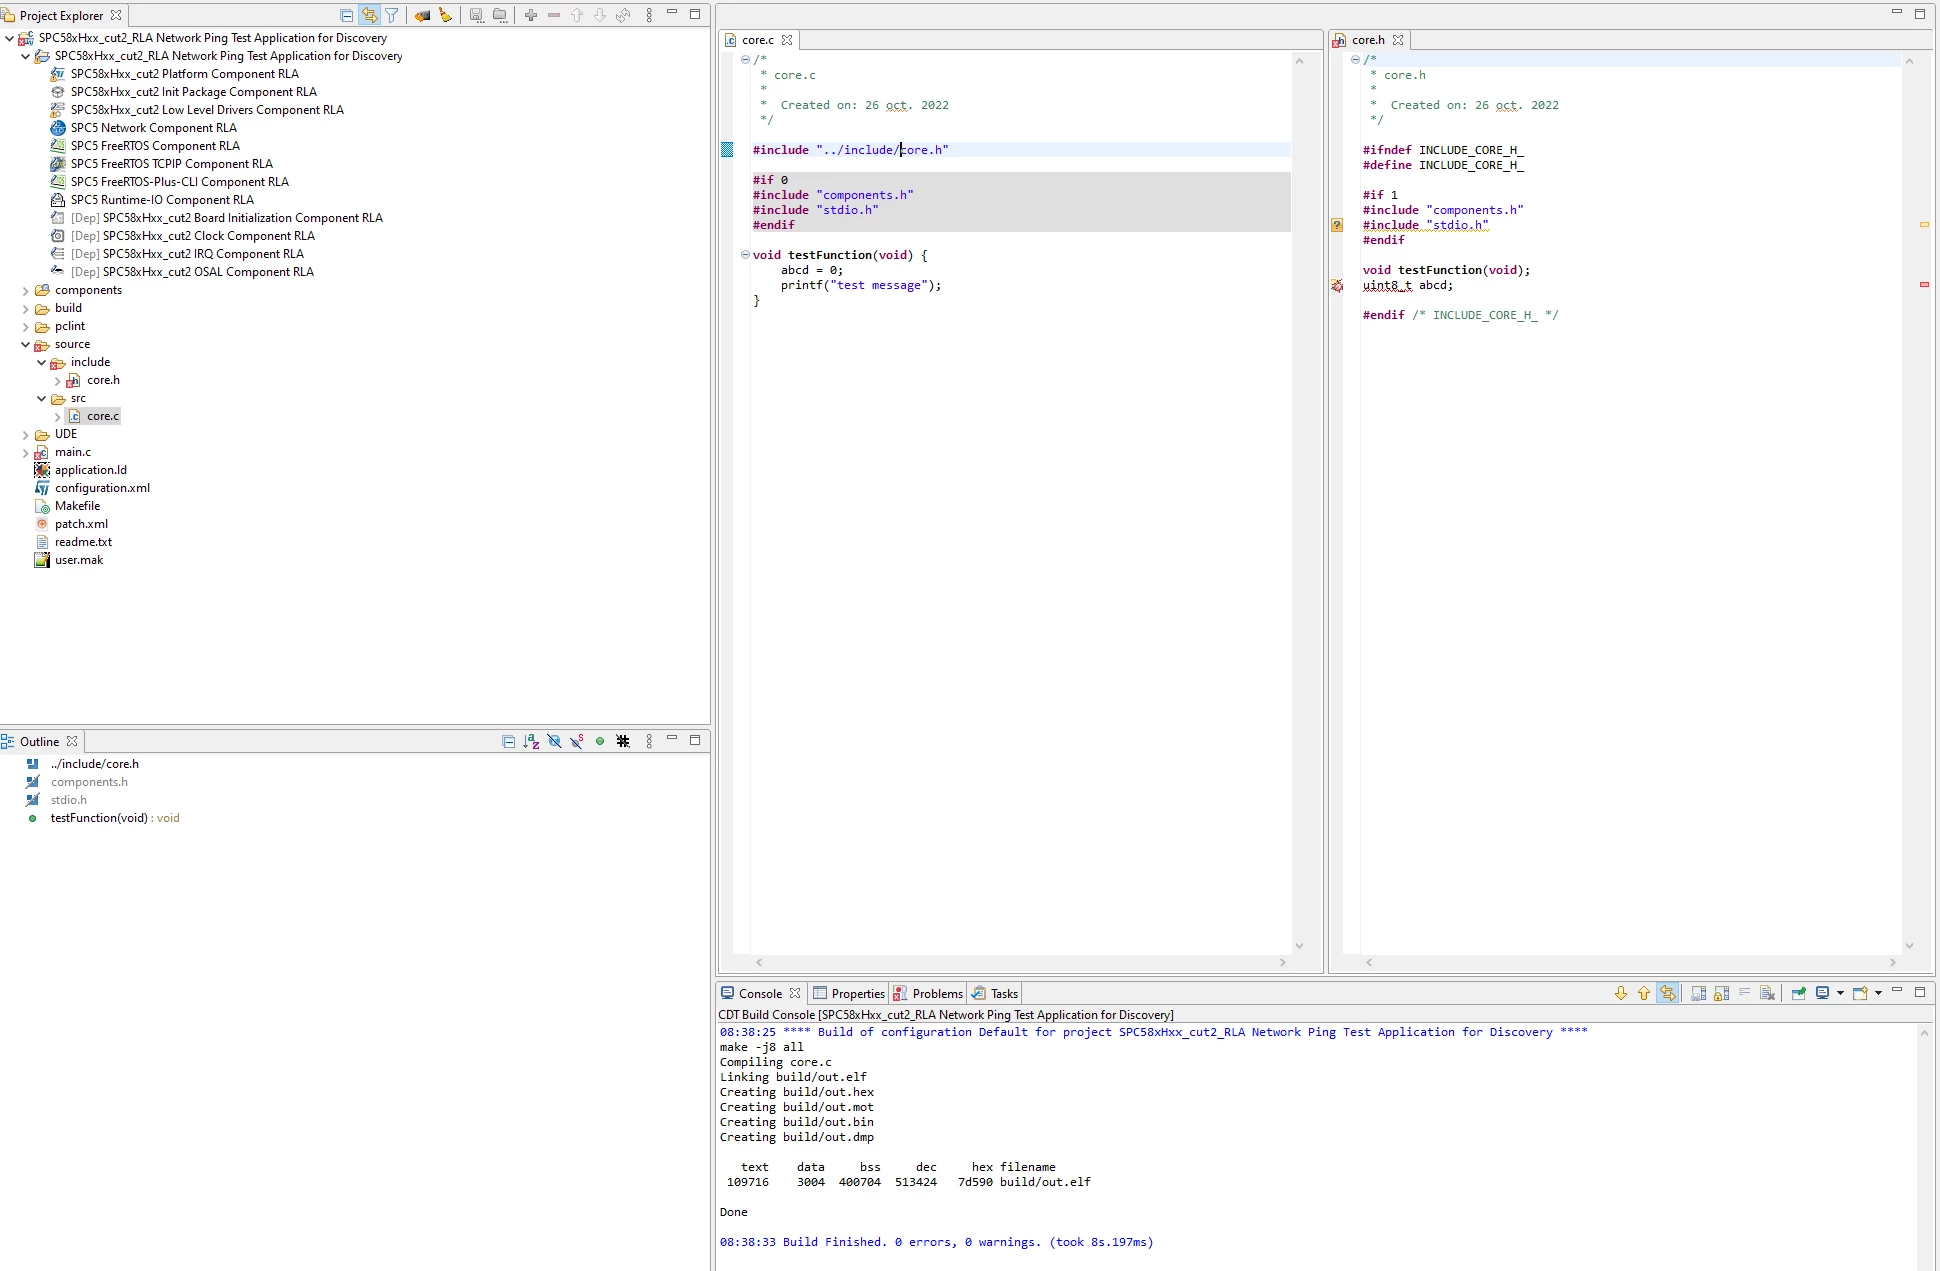Fold the testFunction block in core.c

pos(745,254)
